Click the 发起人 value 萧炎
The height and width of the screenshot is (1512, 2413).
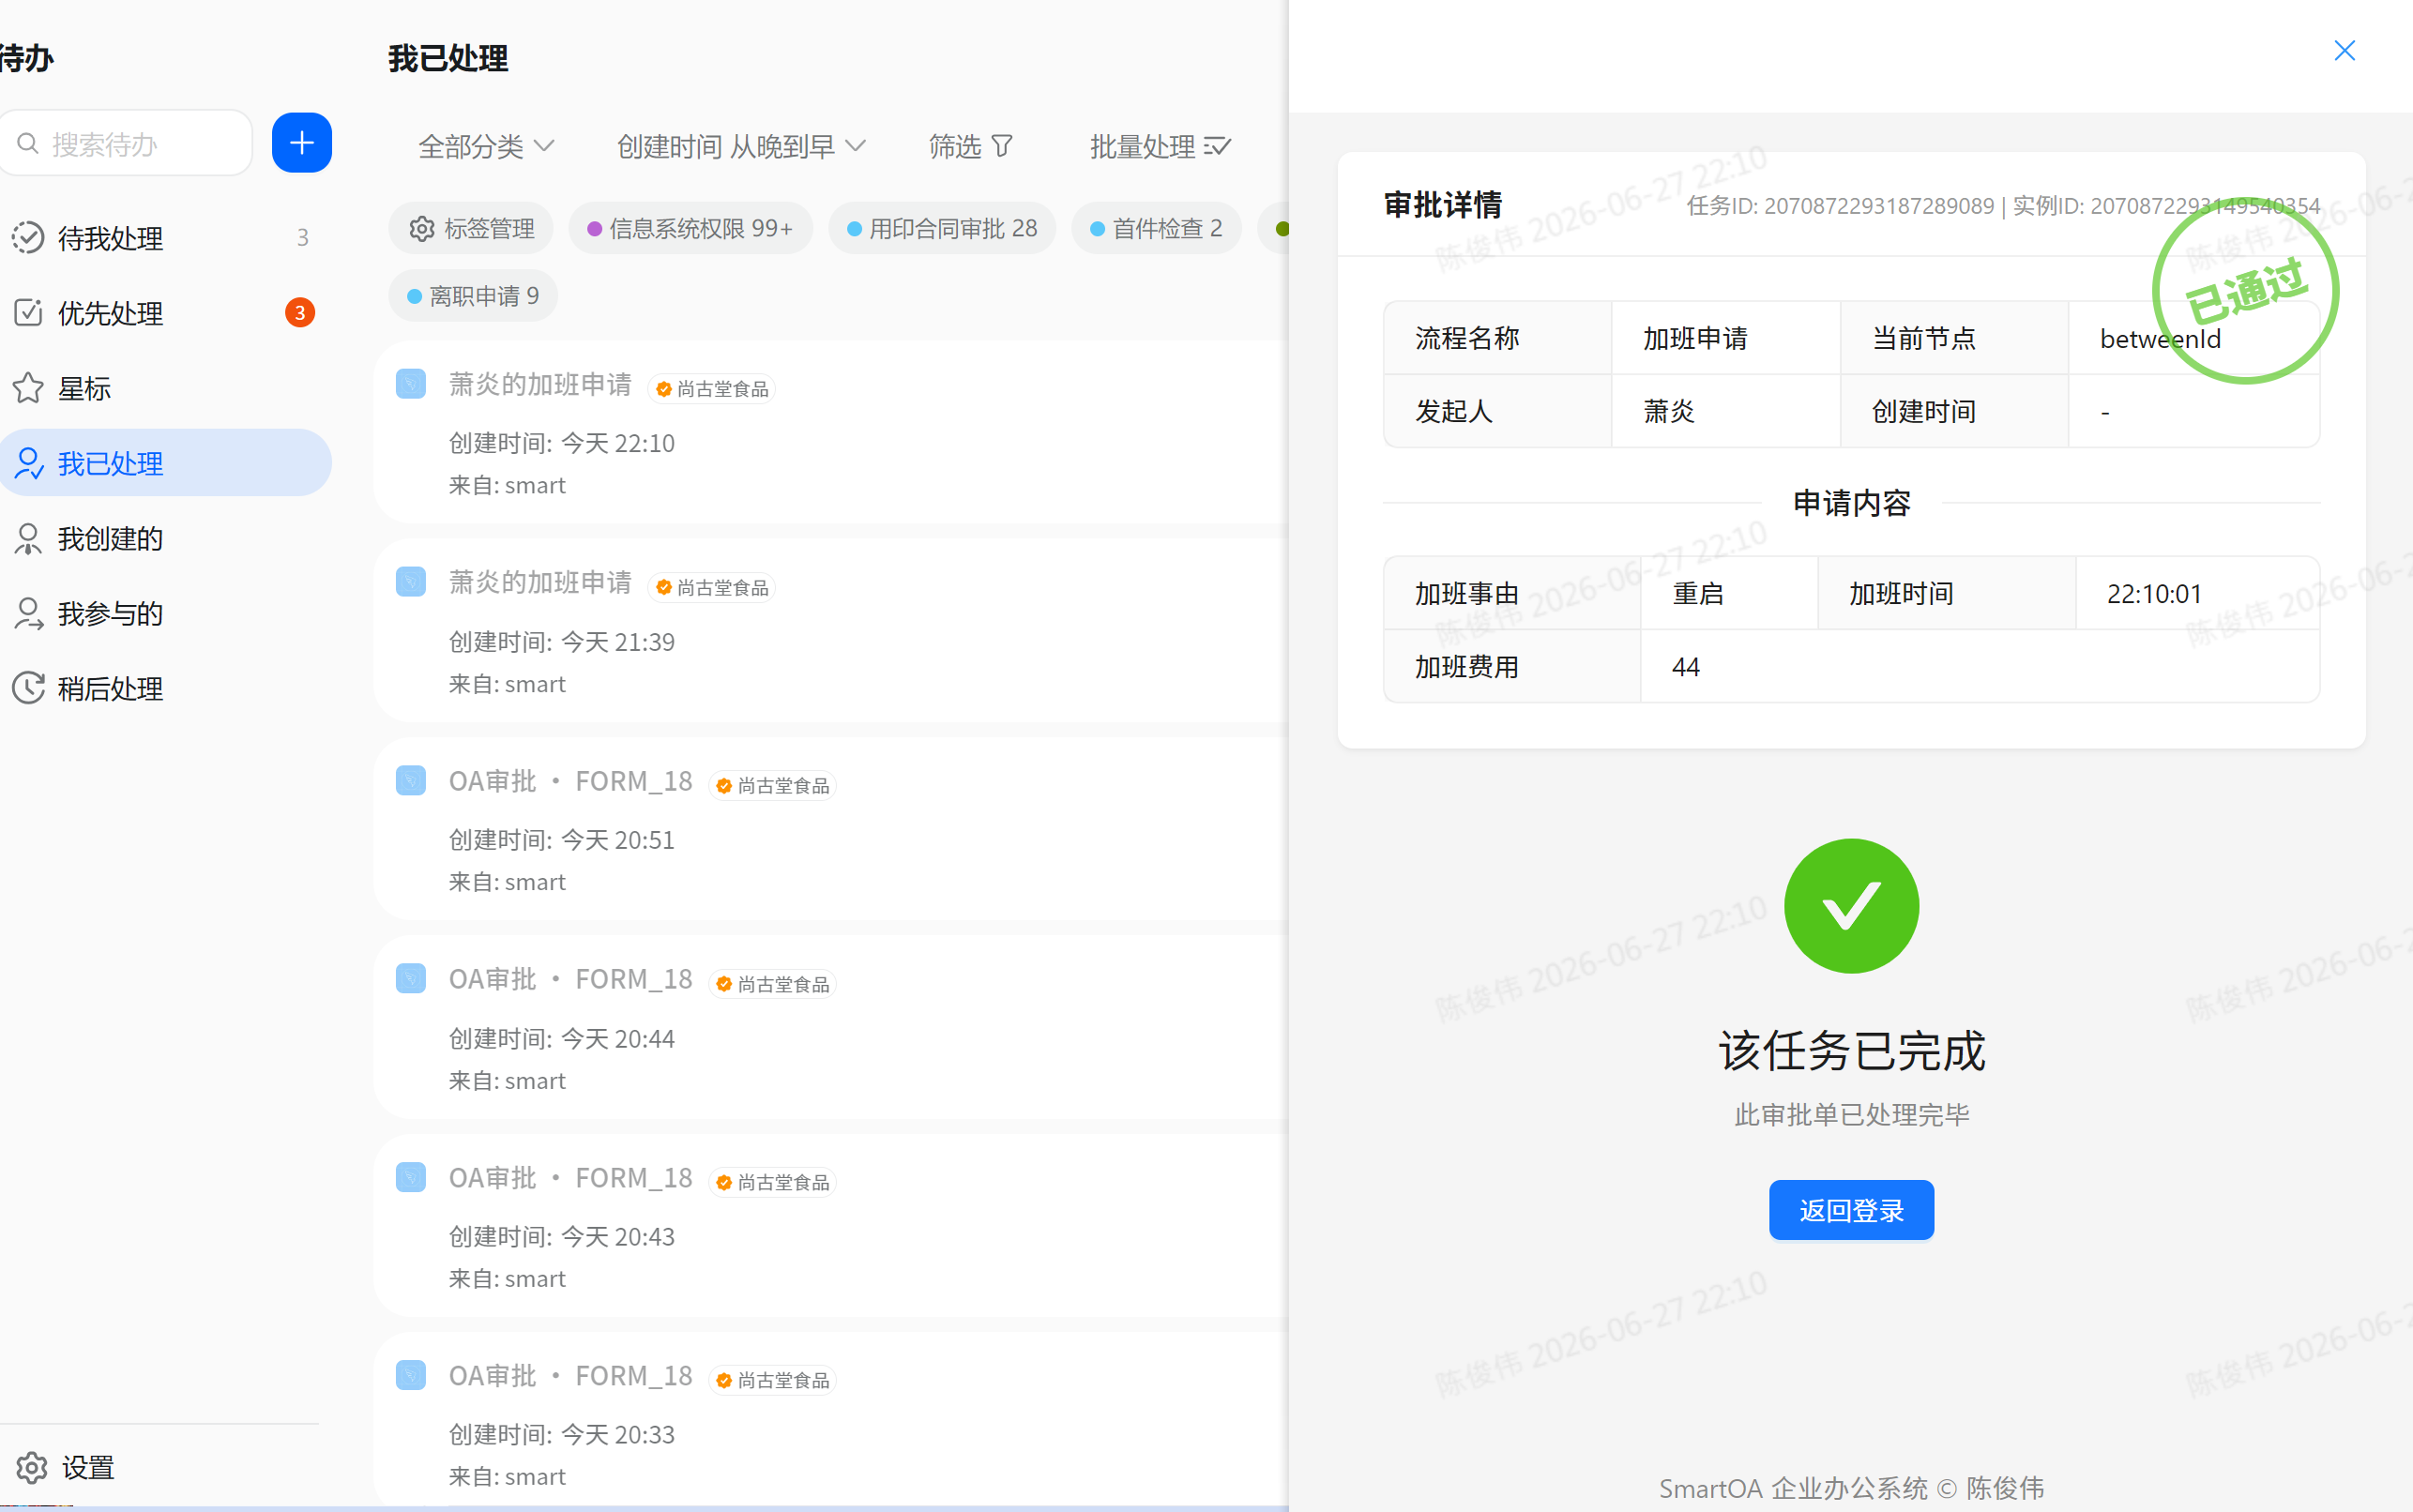[1668, 411]
